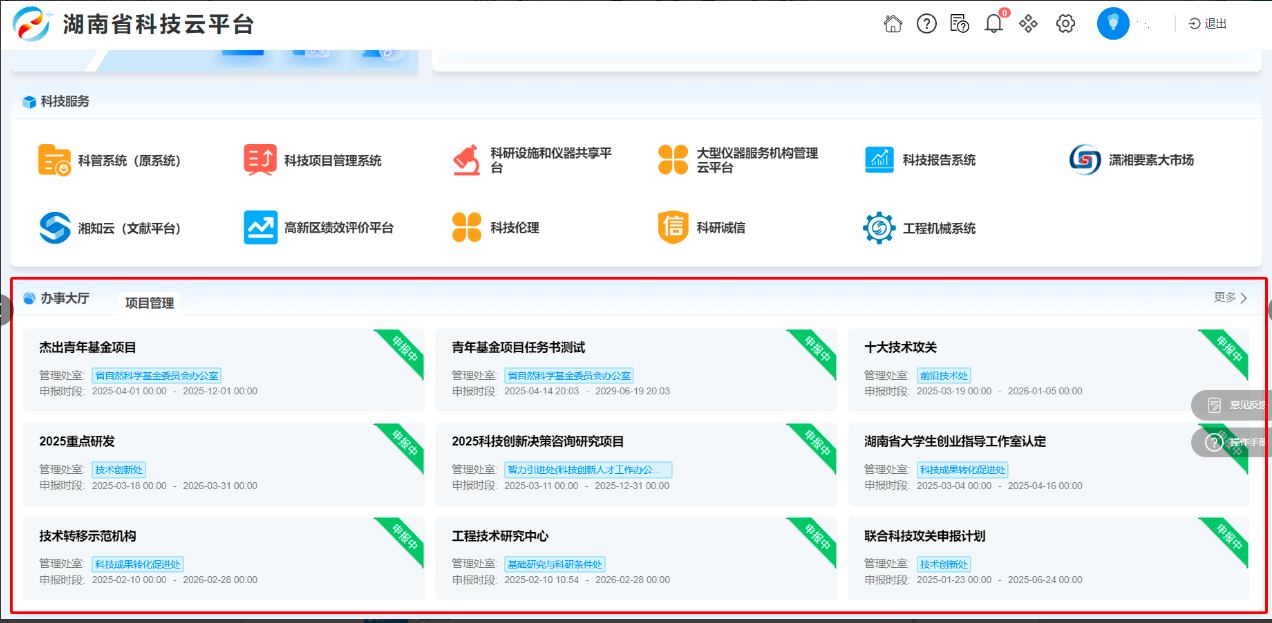Expand 更多 in 办事大厅
The width and height of the screenshot is (1272, 623).
coord(1230,297)
